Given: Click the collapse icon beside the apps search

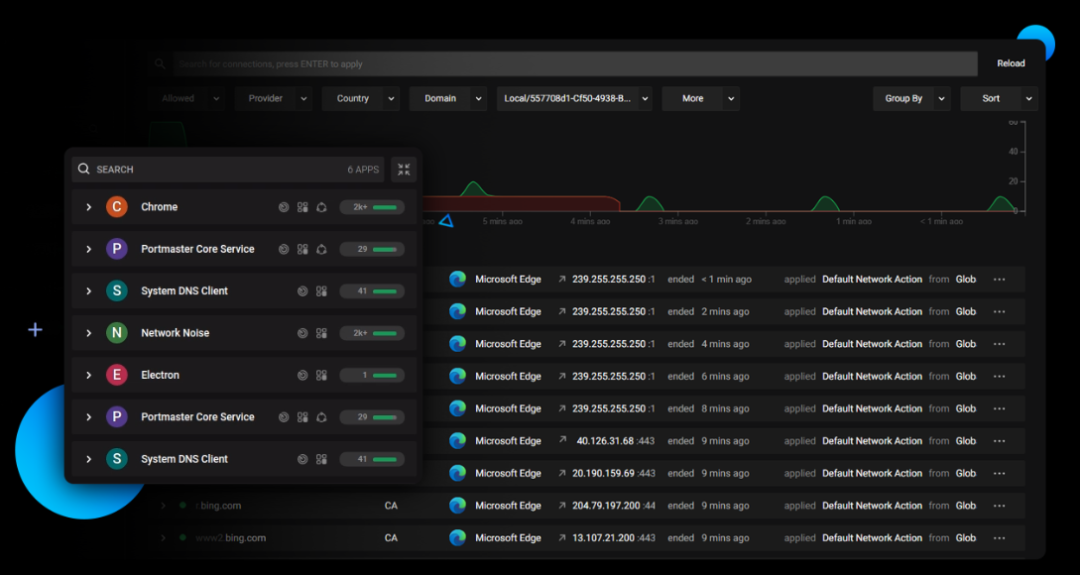Looking at the screenshot, I should pos(404,169).
